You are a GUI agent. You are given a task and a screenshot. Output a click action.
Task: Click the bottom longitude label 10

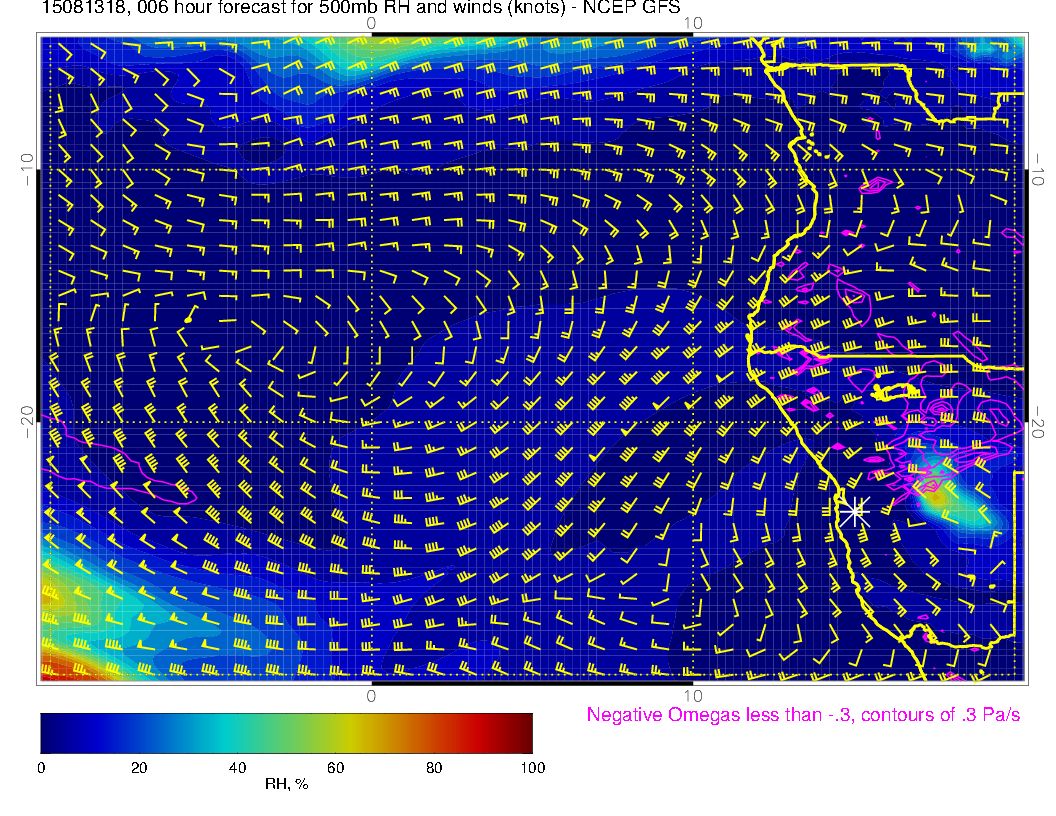point(693,696)
